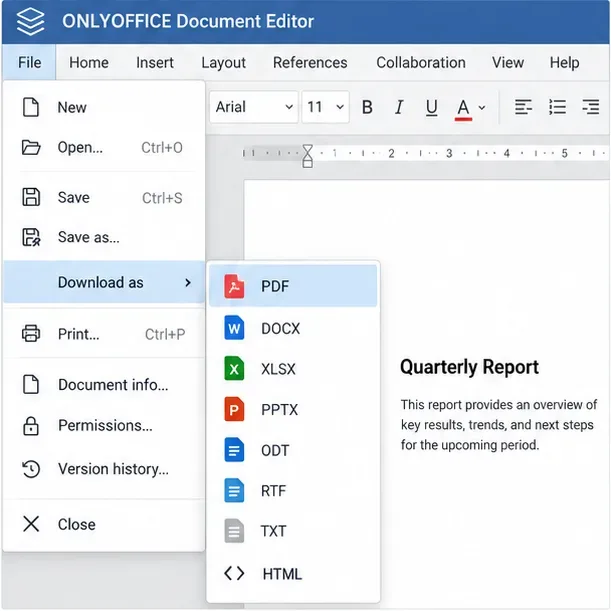Click the ONLYOFFICE Document Editor title
The width and height of the screenshot is (611, 611).
coord(188,21)
